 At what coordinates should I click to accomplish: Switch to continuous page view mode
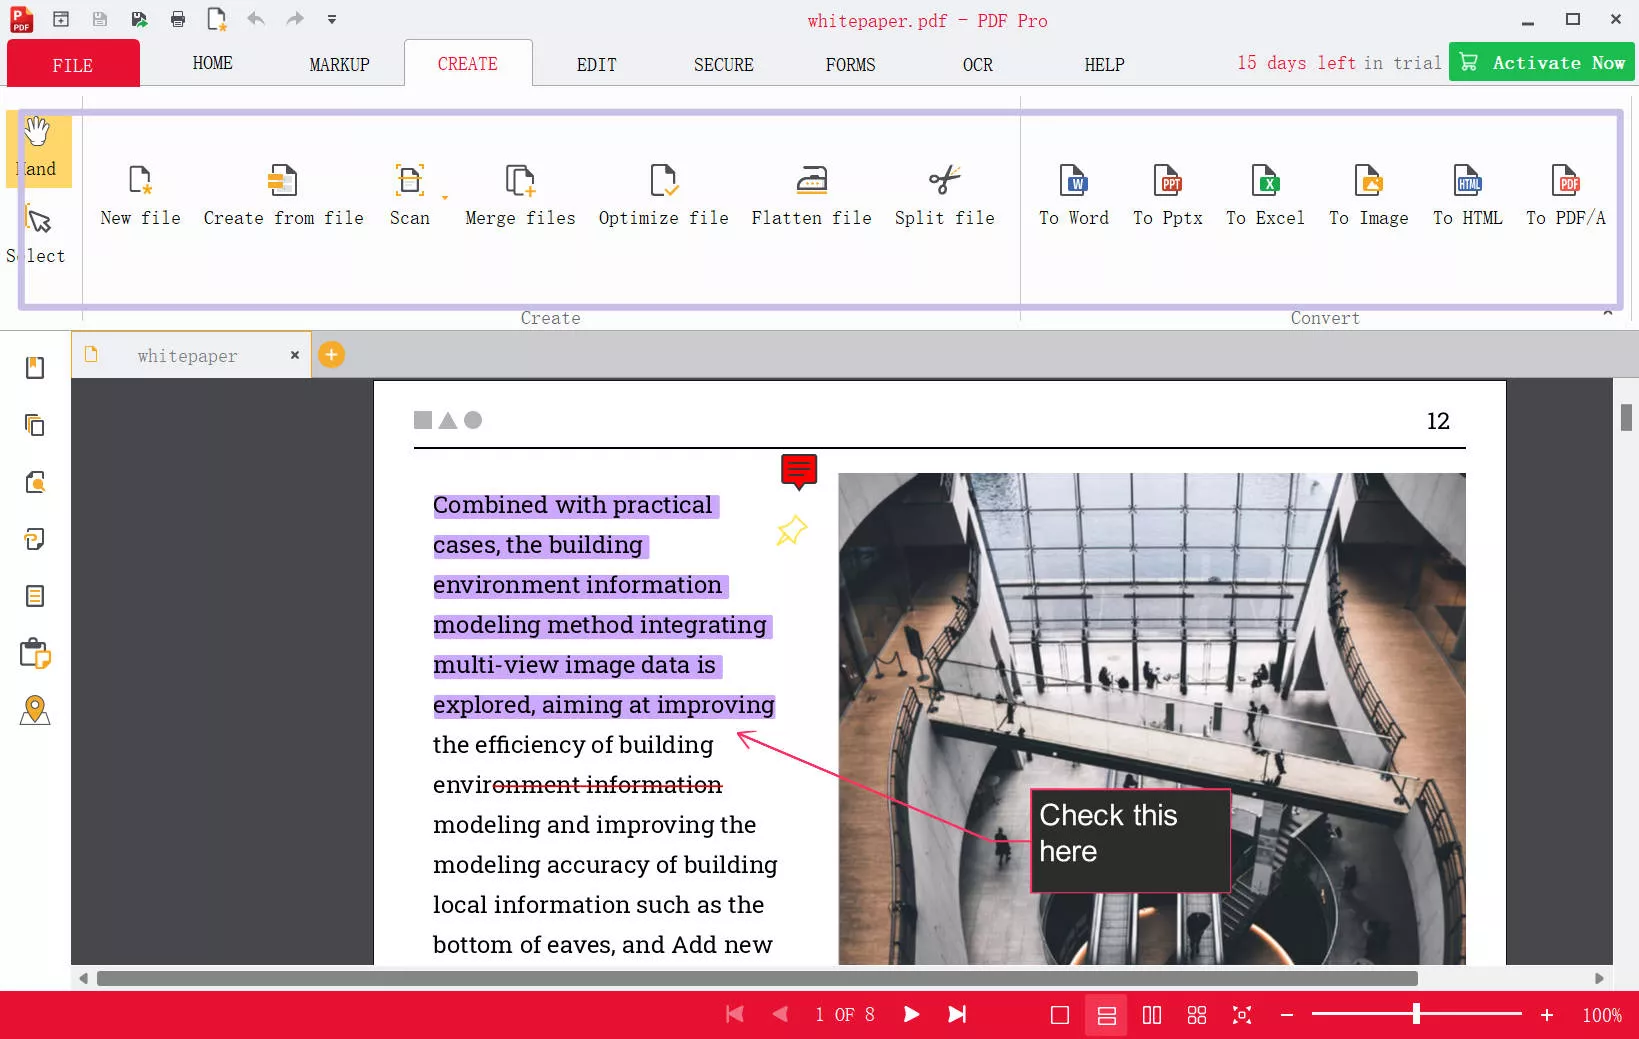(1105, 1015)
